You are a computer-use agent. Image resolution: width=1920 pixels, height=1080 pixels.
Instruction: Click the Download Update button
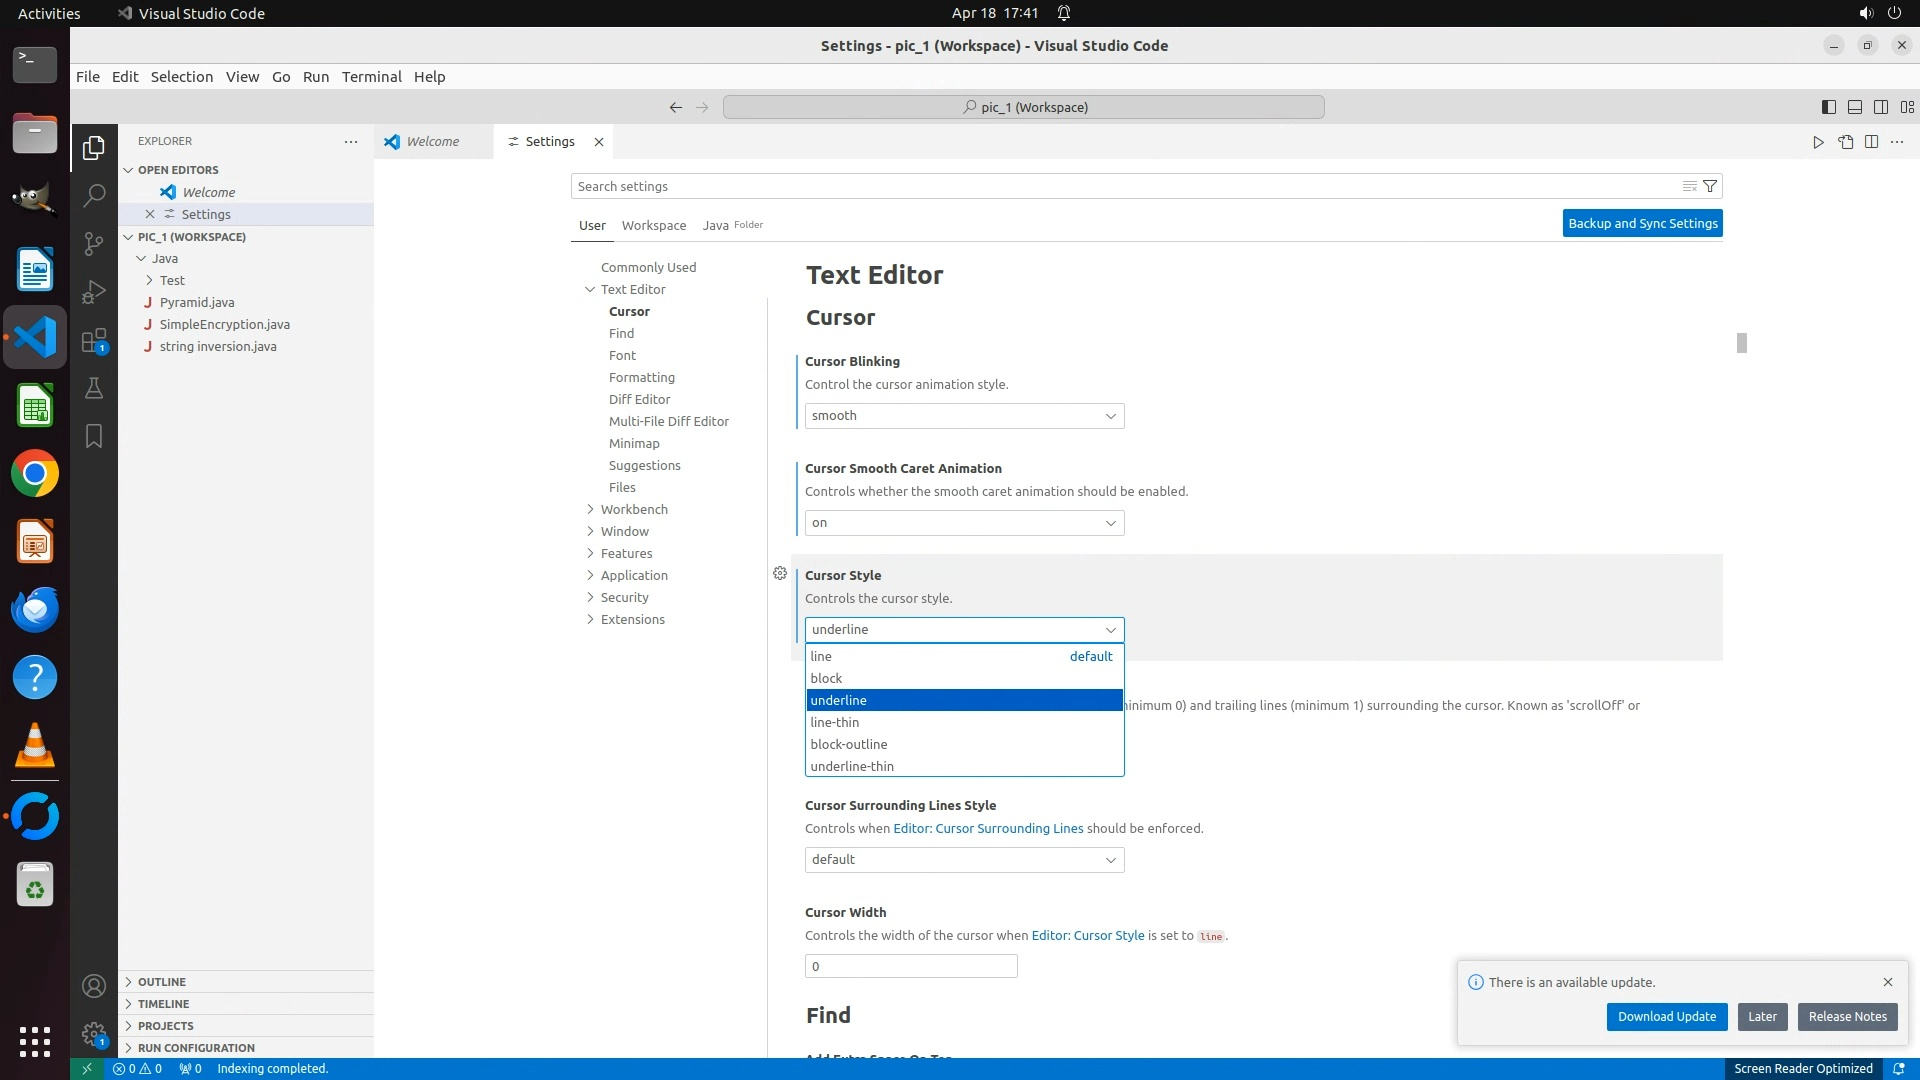click(1666, 1016)
